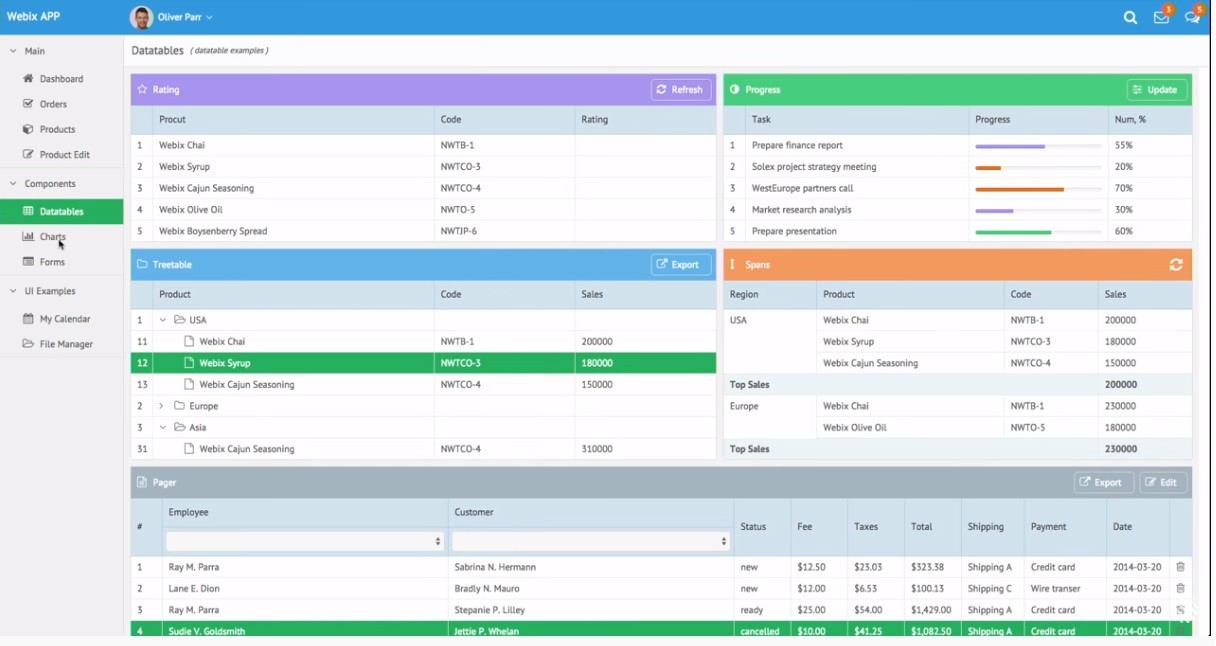
Task: Collapse the Main sidebar section
Action: point(14,51)
